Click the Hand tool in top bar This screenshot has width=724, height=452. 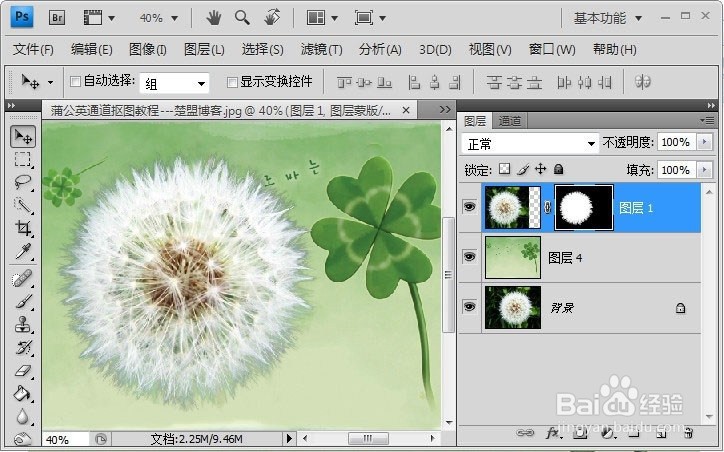coord(213,18)
